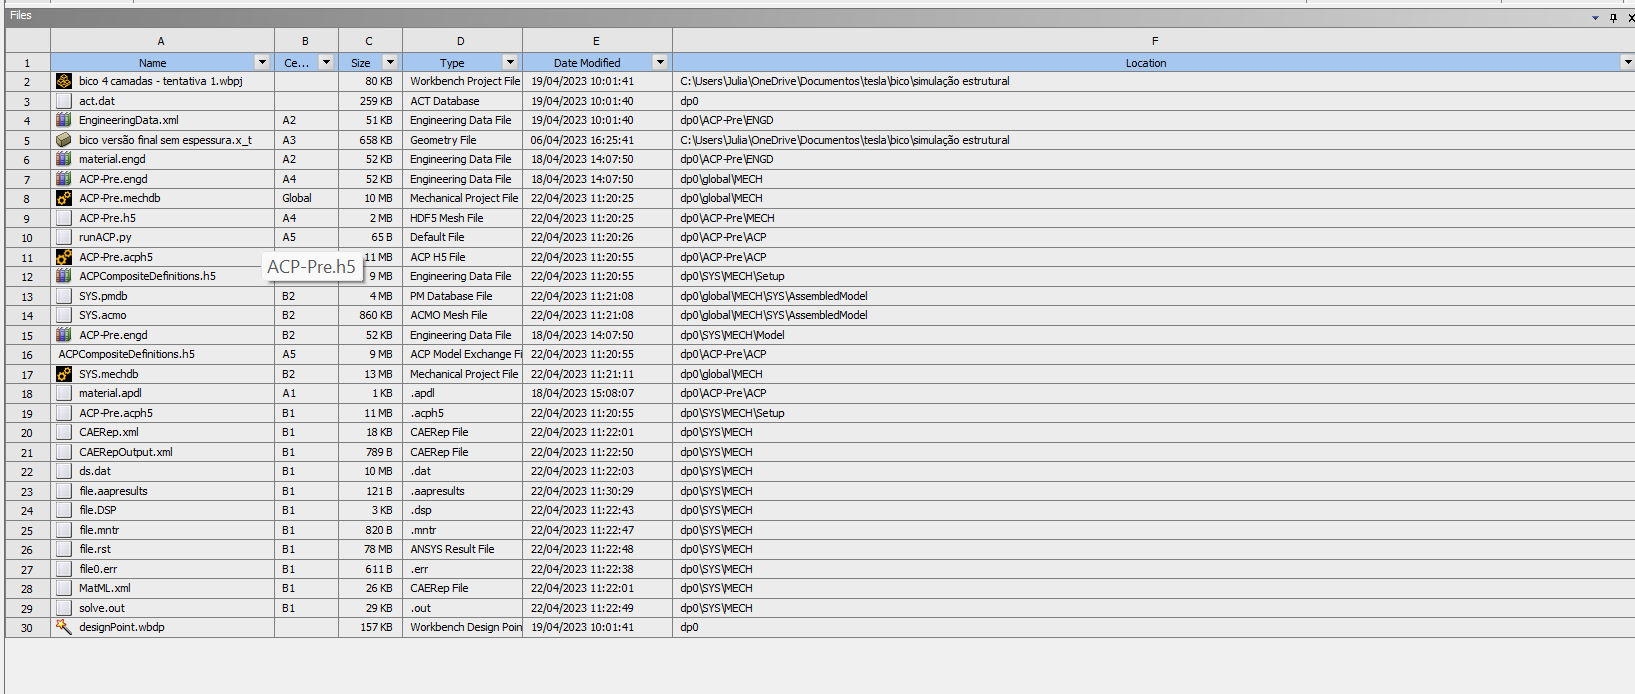Click the file icon beside file.rst

(x=64, y=549)
